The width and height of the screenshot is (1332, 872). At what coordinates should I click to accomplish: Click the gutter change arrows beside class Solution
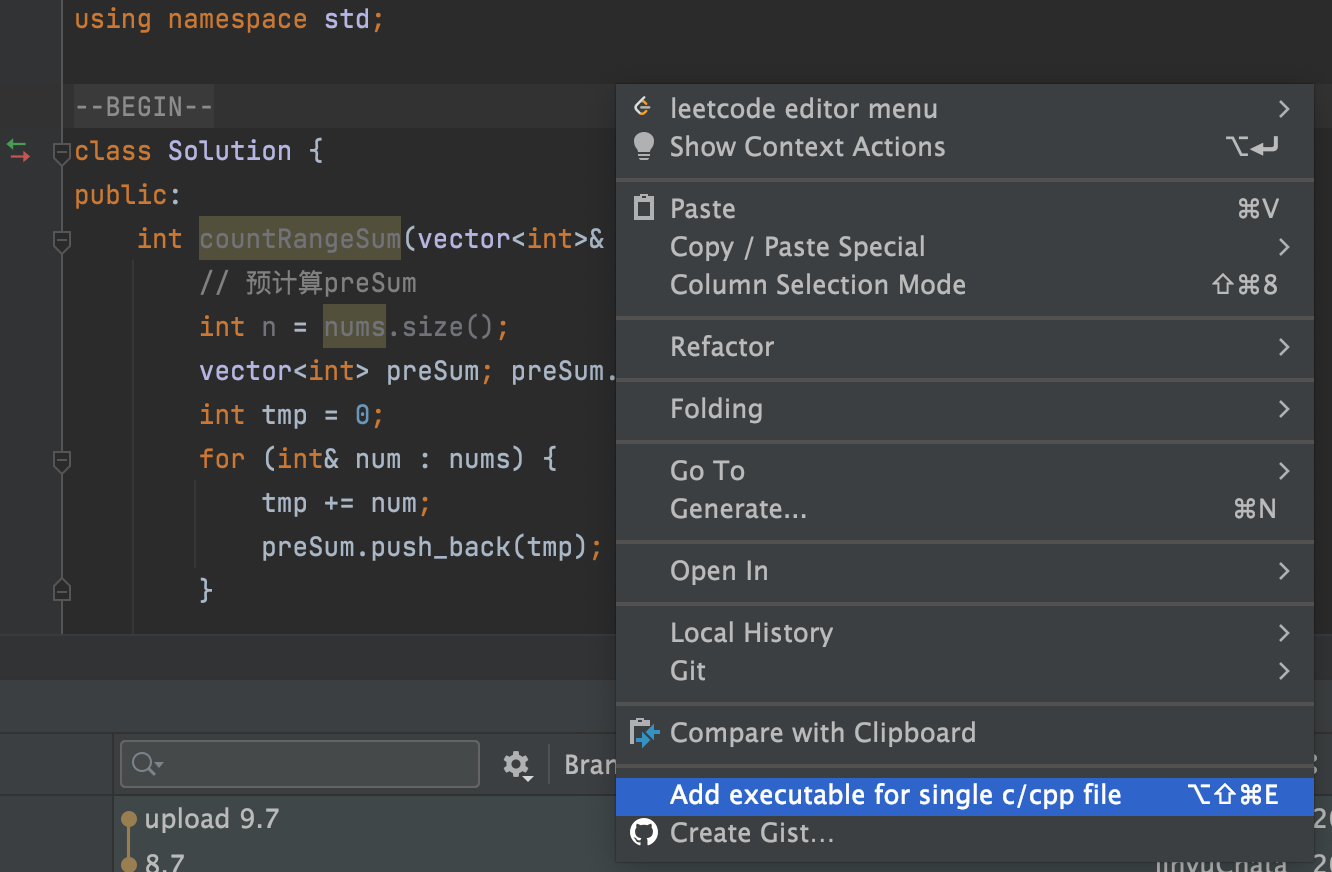[18, 151]
